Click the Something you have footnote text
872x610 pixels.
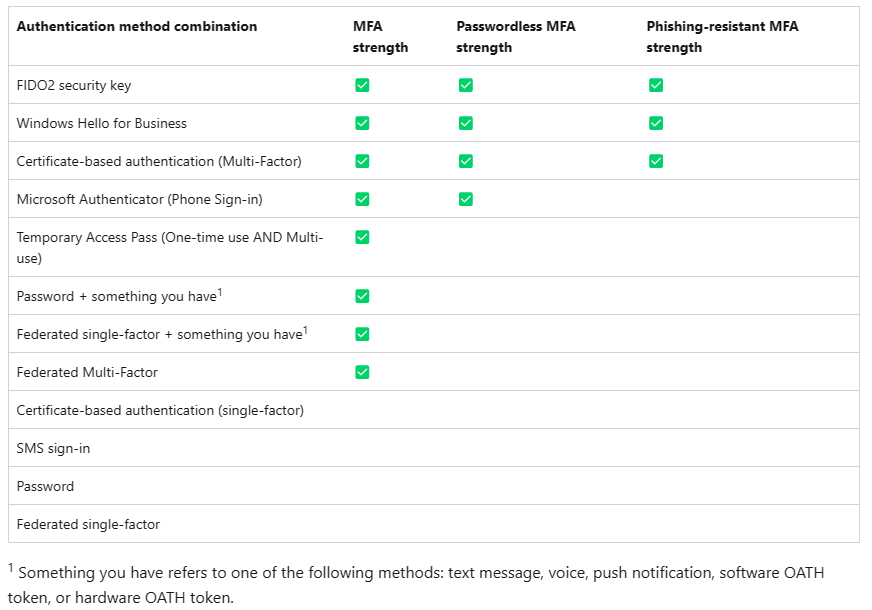[x=415, y=585]
